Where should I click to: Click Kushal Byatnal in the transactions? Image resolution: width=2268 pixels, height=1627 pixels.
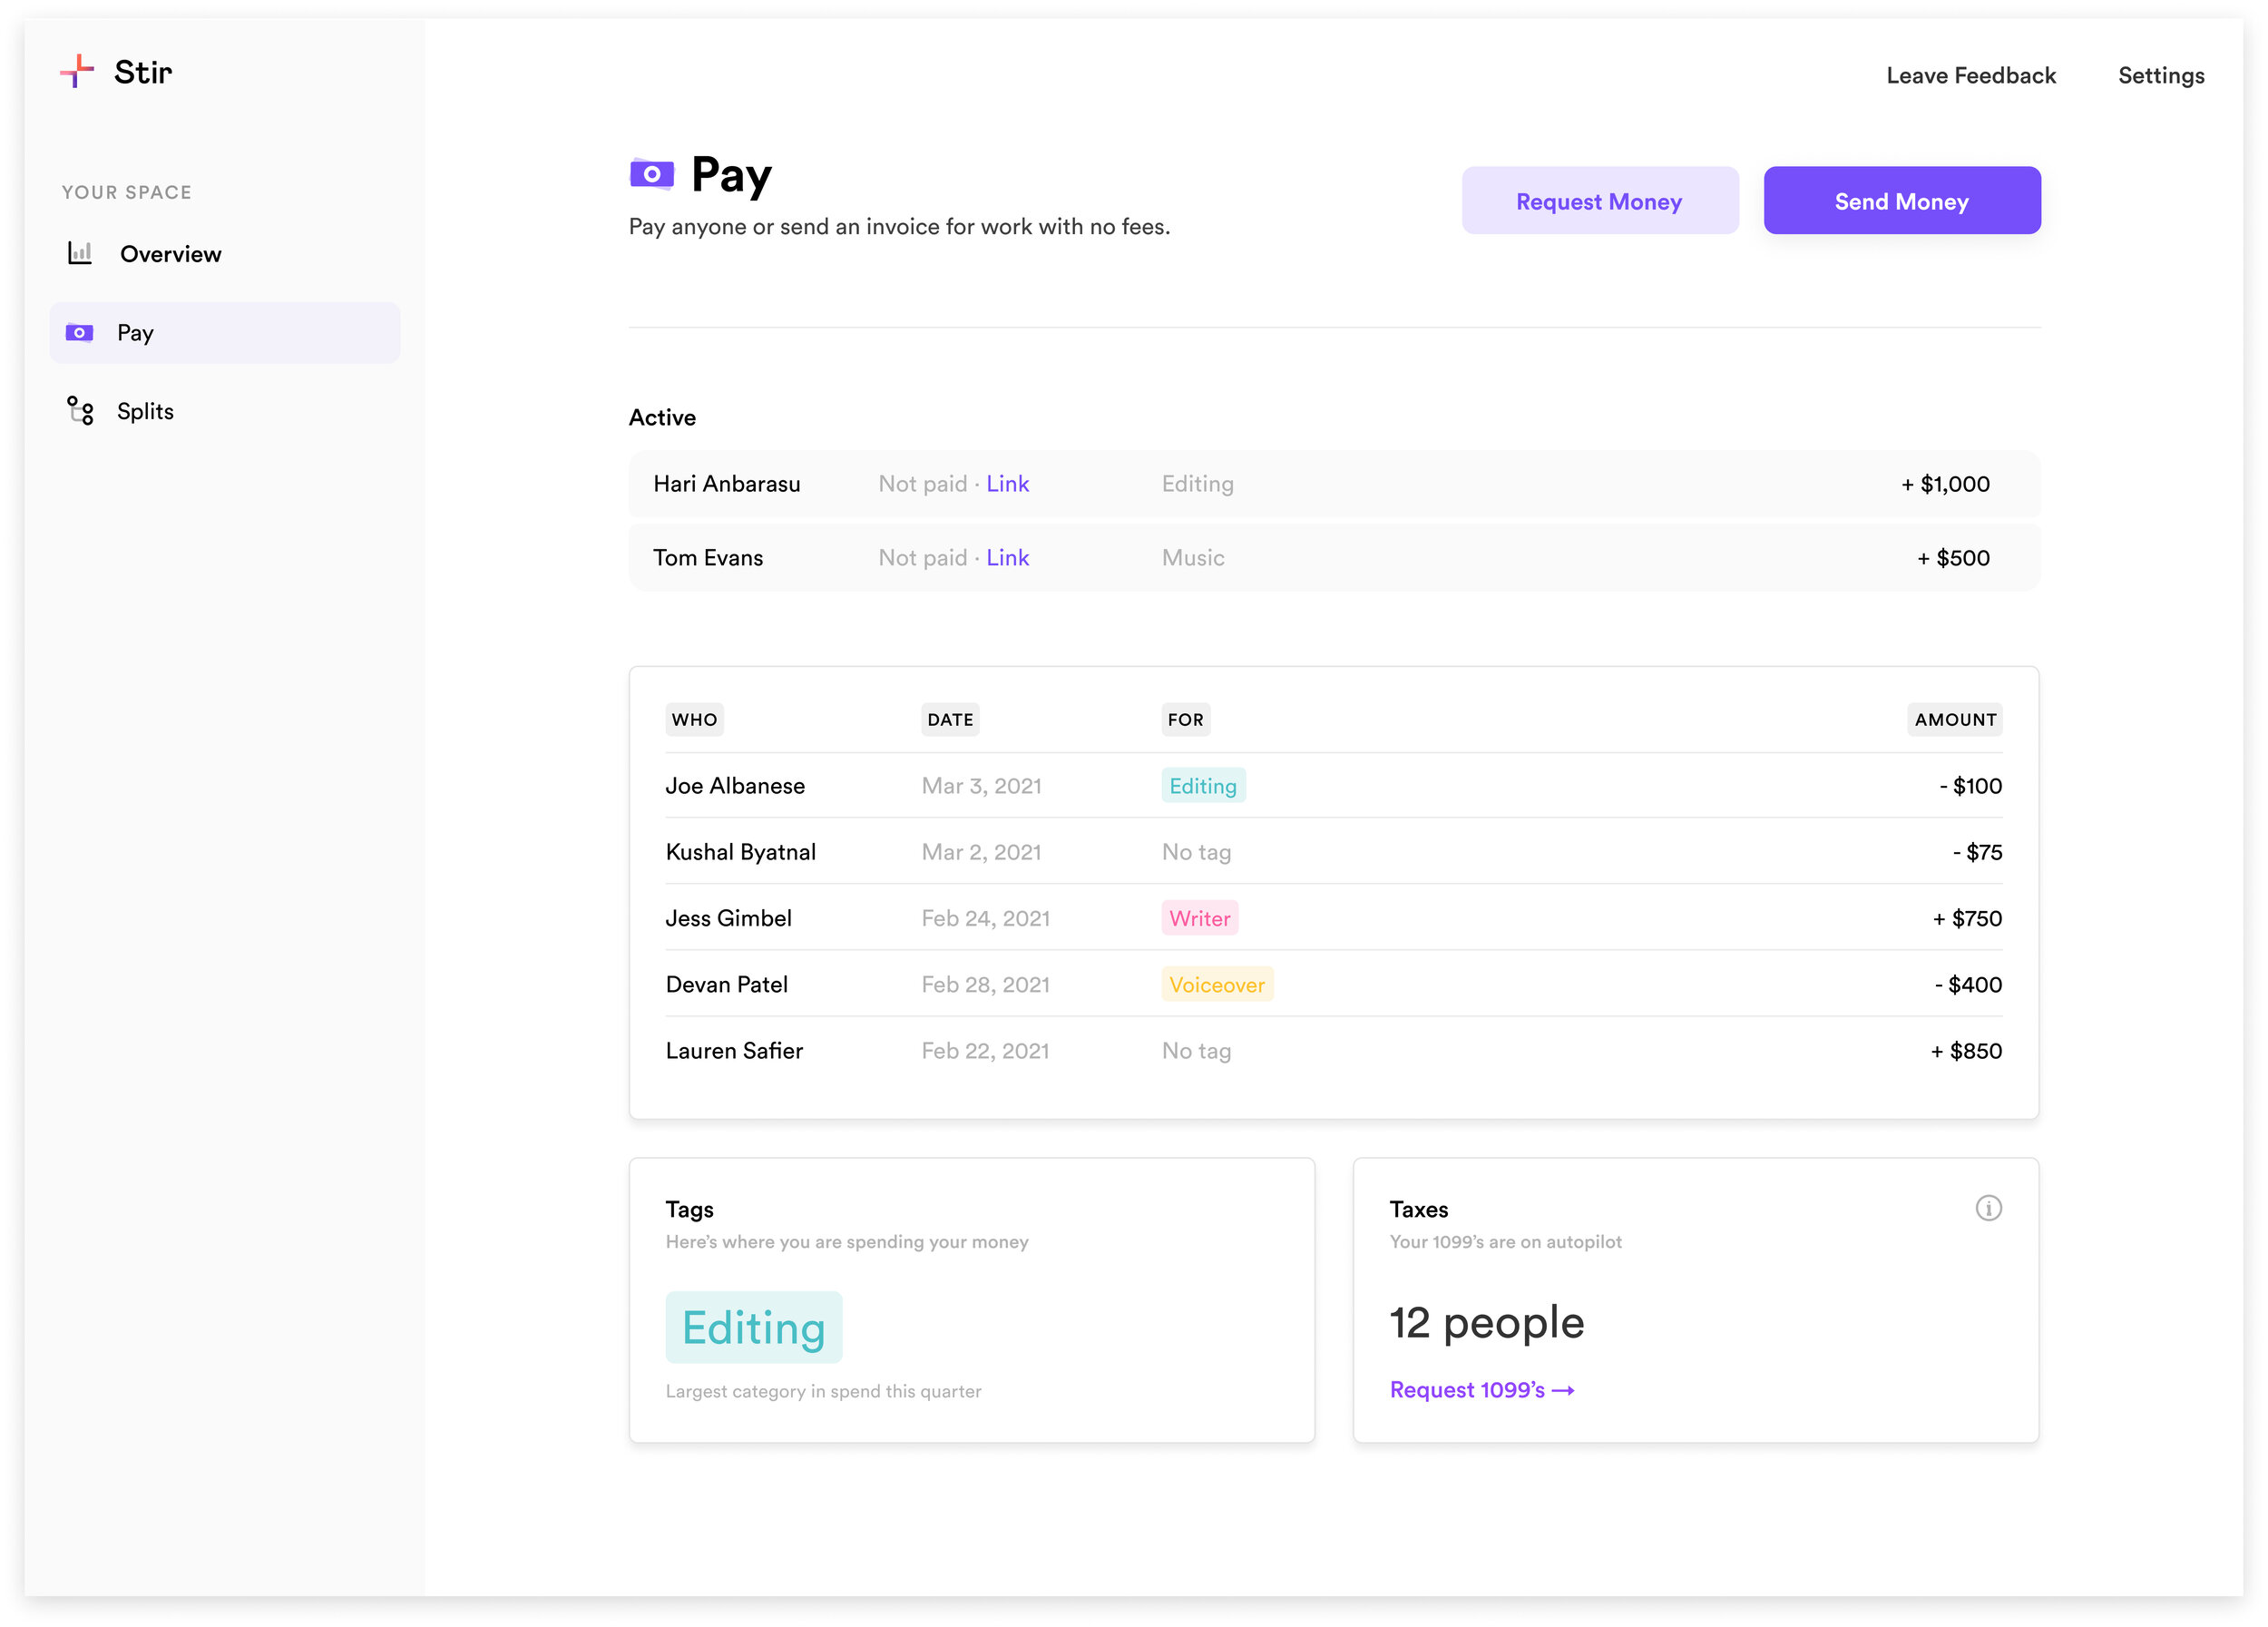tap(741, 852)
